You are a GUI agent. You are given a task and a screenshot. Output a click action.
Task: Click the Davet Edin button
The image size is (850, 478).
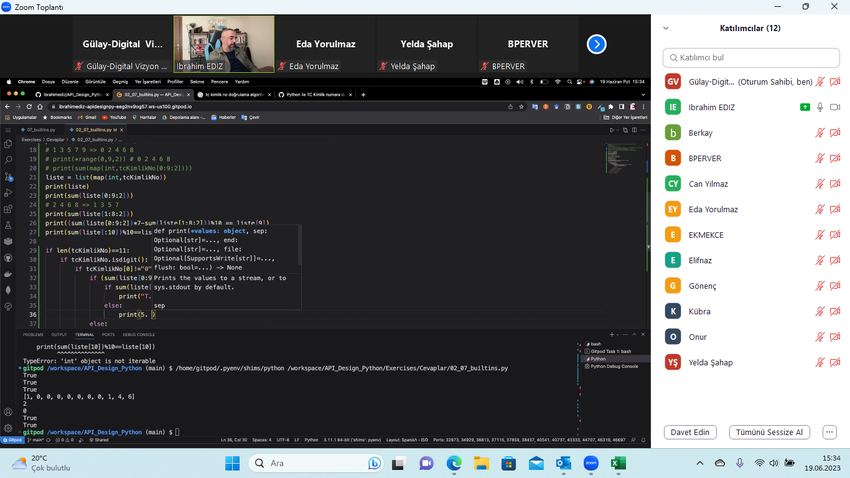coord(690,432)
